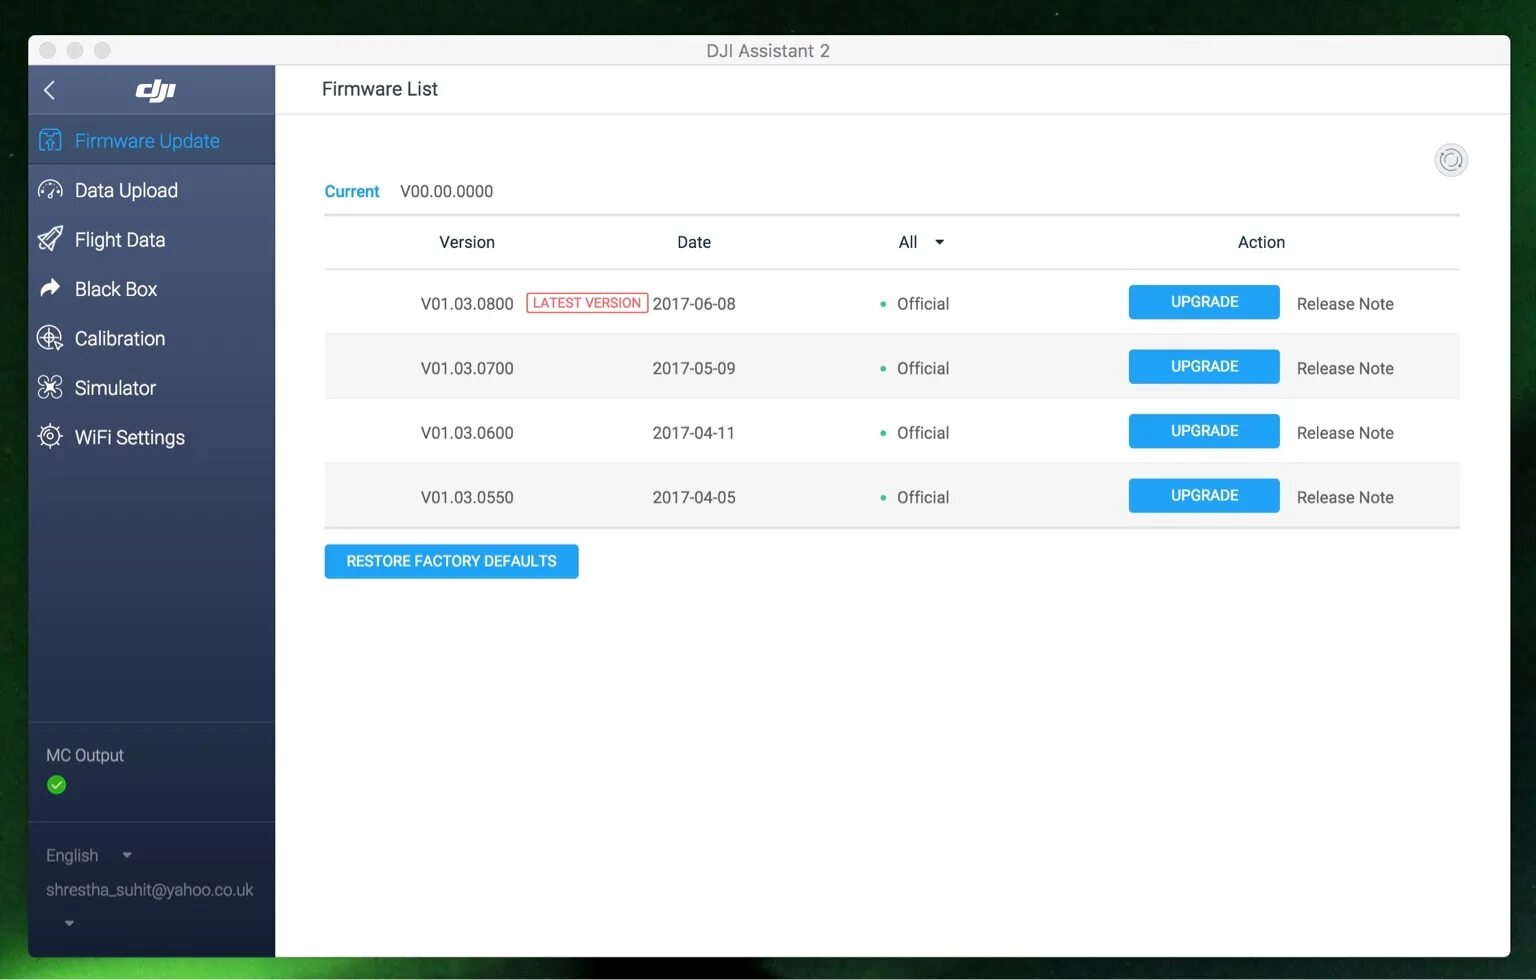Upgrade to firmware V01.03.0700
This screenshot has height=980, width=1536.
coord(1204,366)
